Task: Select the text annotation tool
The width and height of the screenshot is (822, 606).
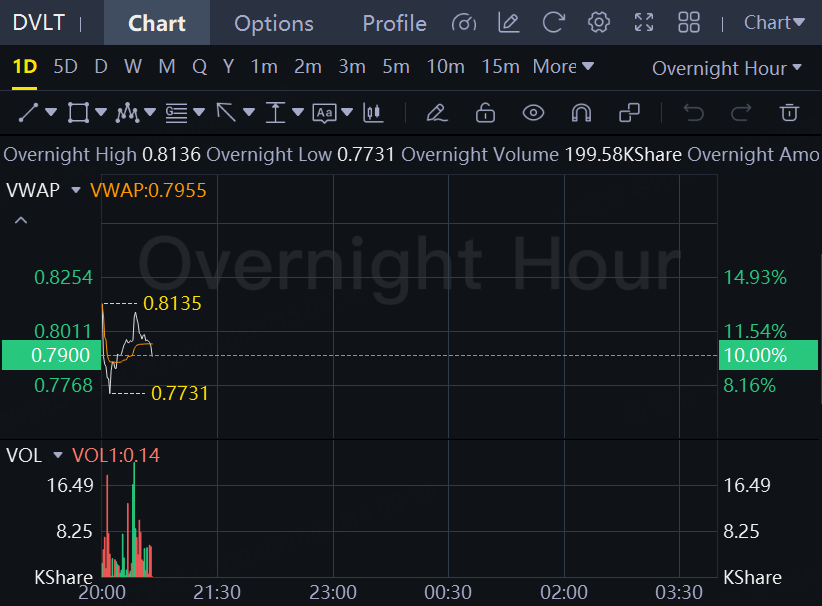Action: (325, 113)
